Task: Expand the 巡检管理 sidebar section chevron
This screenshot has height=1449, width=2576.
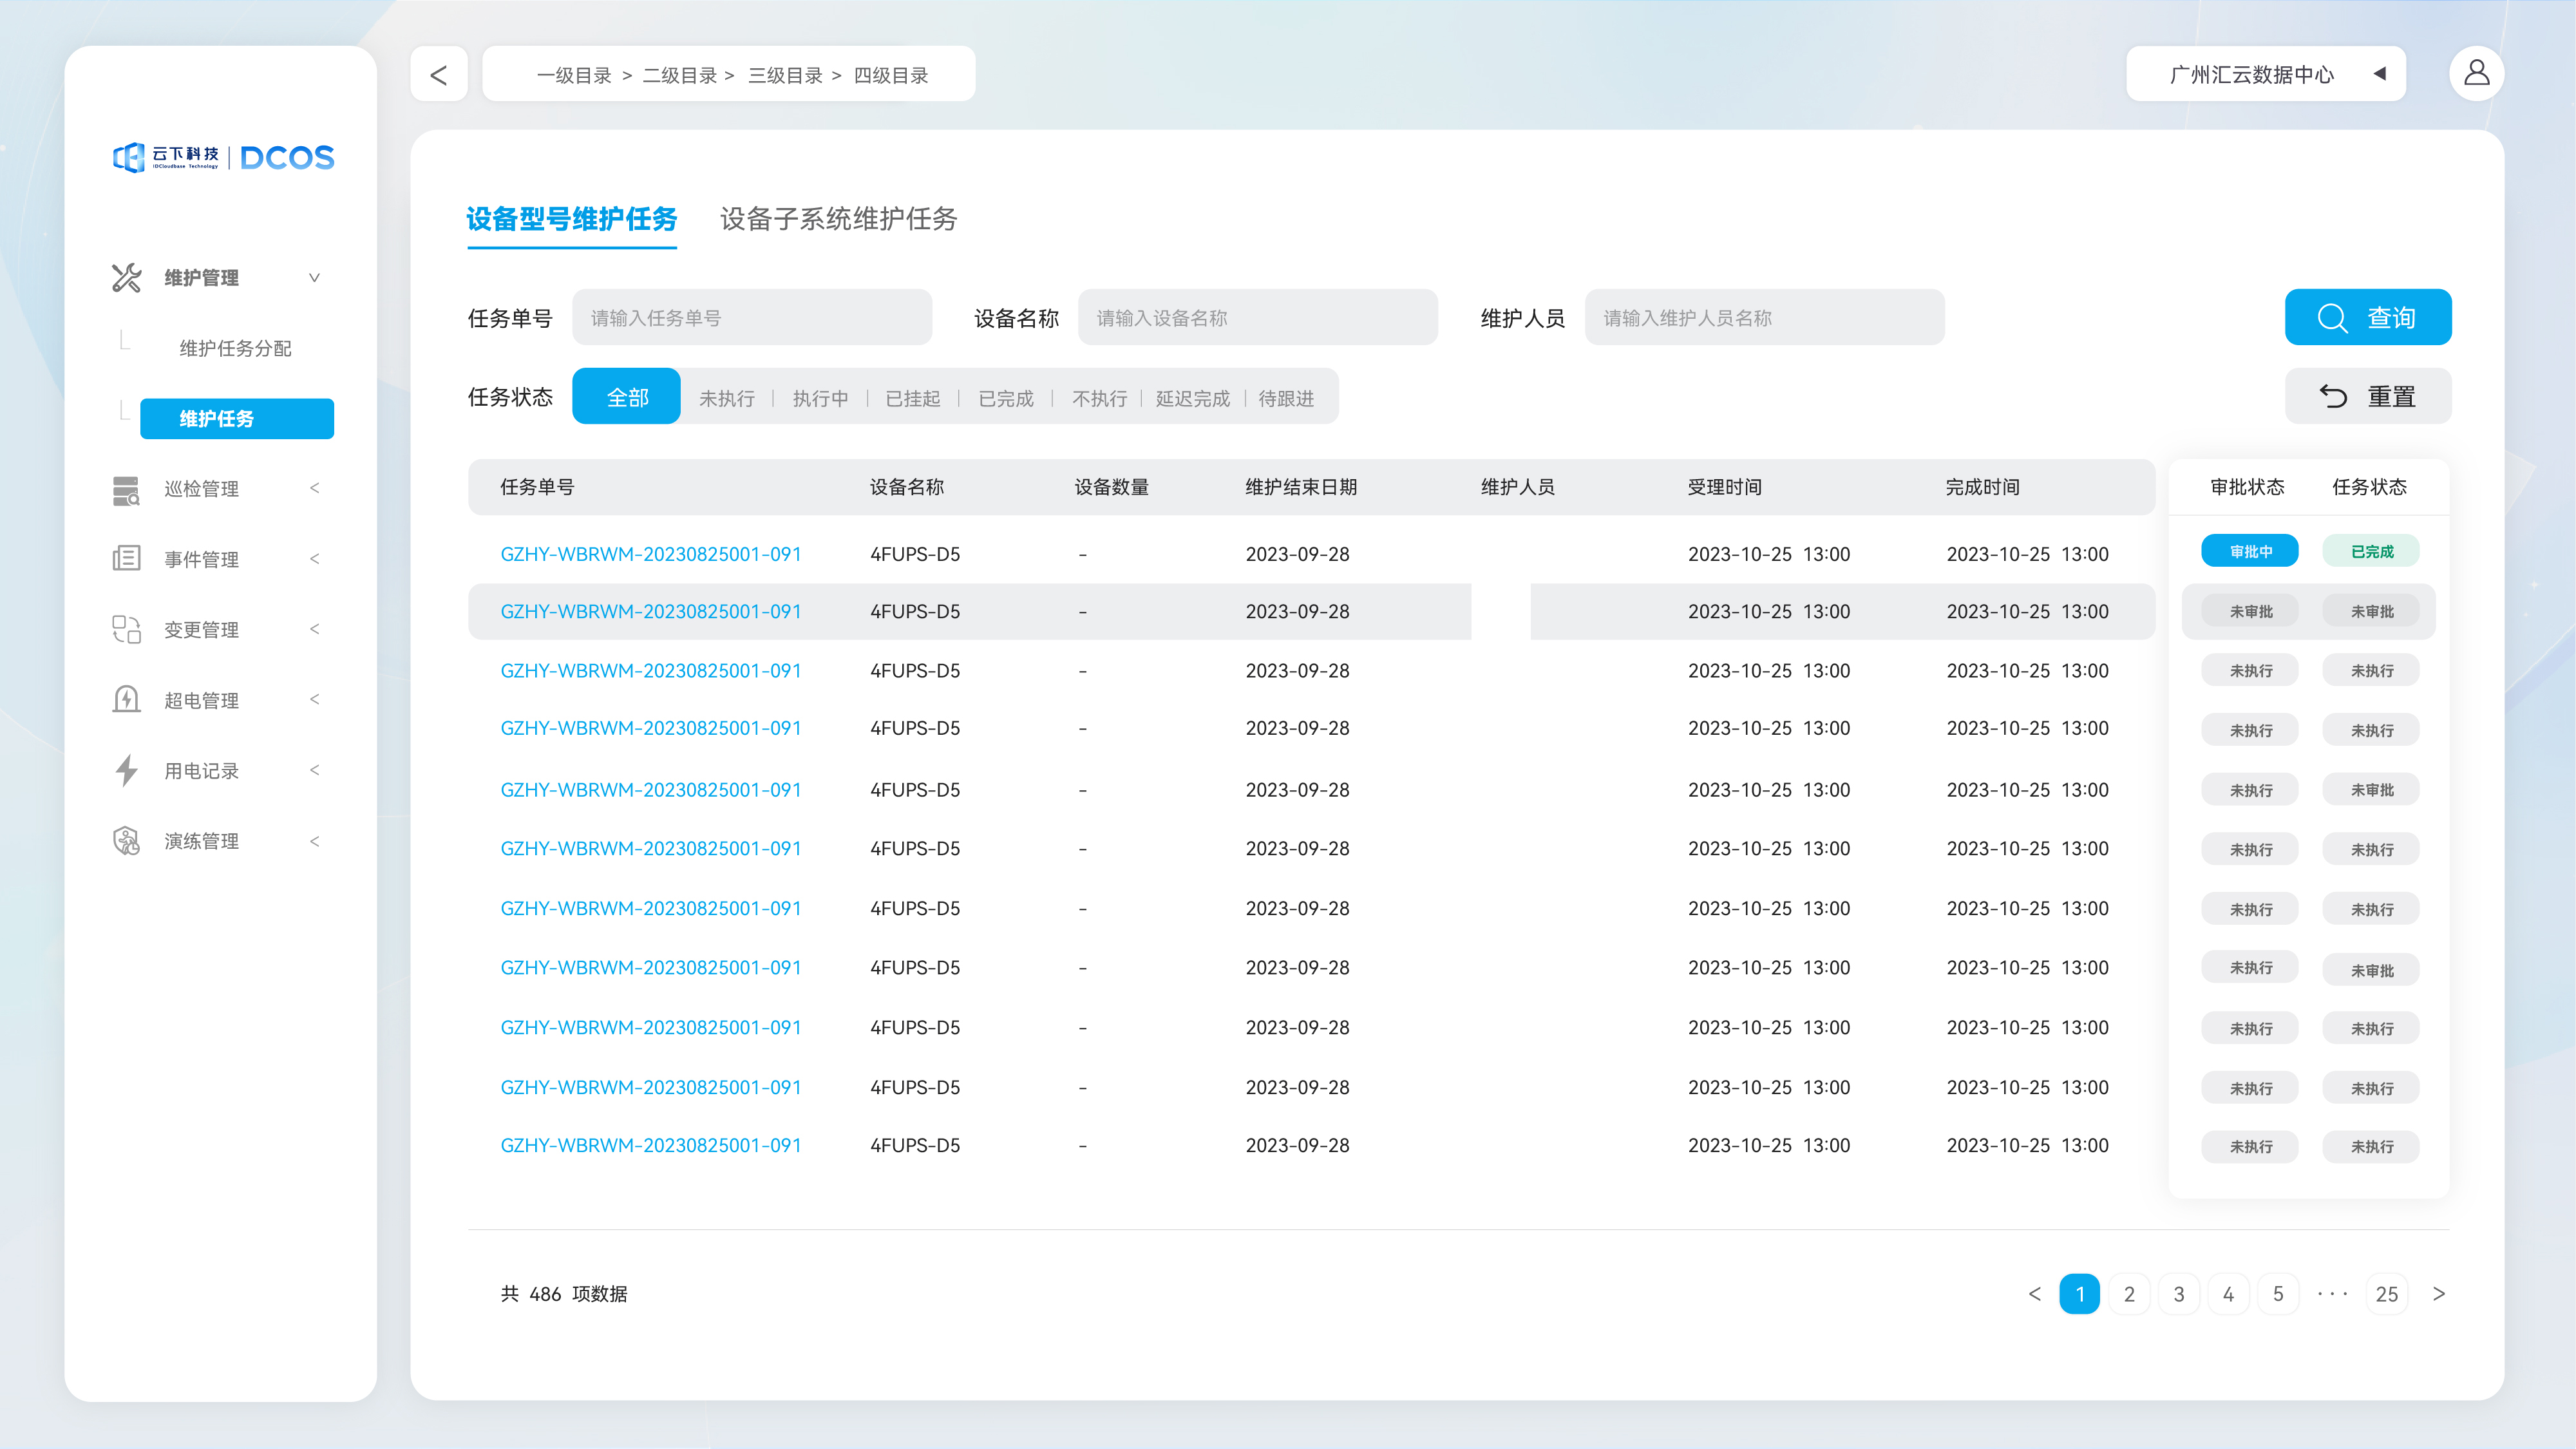Action: coord(315,489)
